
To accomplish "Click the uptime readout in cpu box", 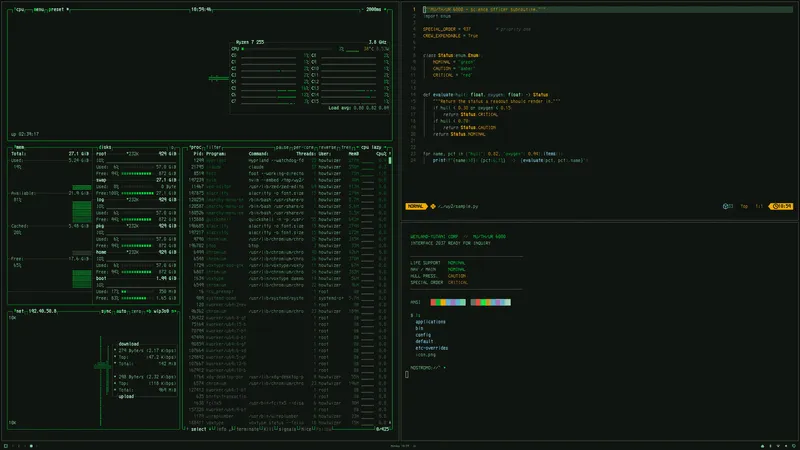I will pos(24,134).
